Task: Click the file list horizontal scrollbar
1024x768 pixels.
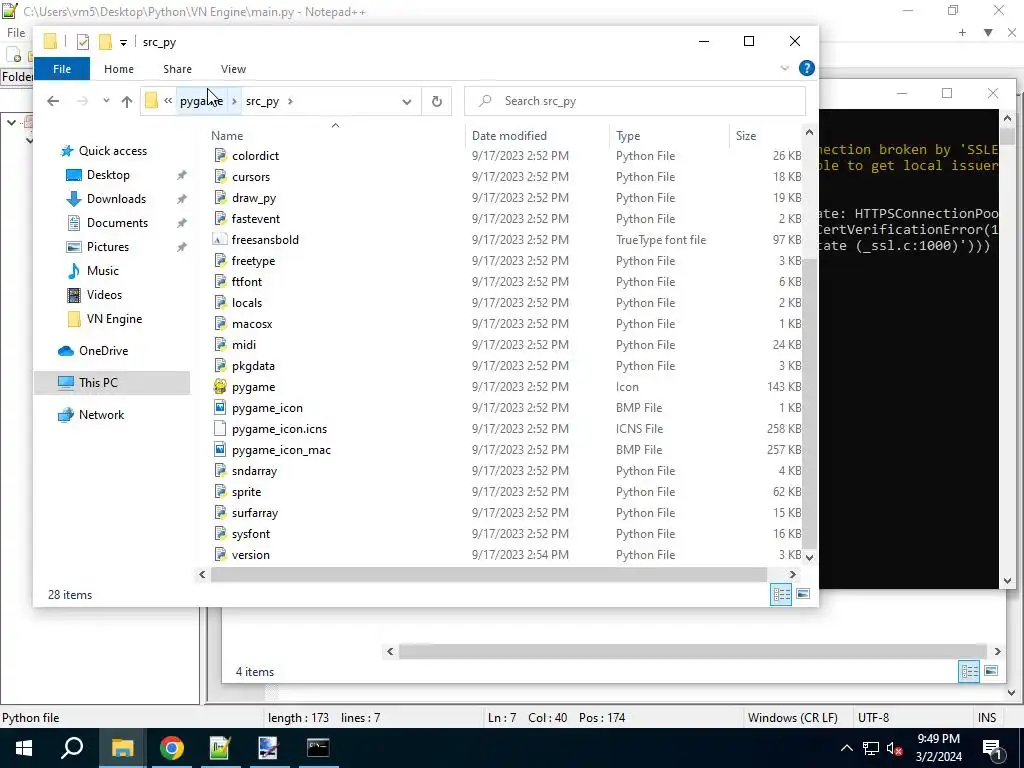Action: click(x=488, y=574)
